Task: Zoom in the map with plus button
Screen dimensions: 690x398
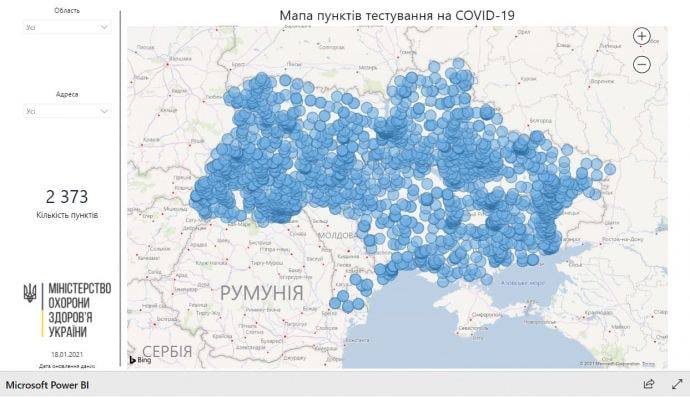Action: click(x=642, y=36)
